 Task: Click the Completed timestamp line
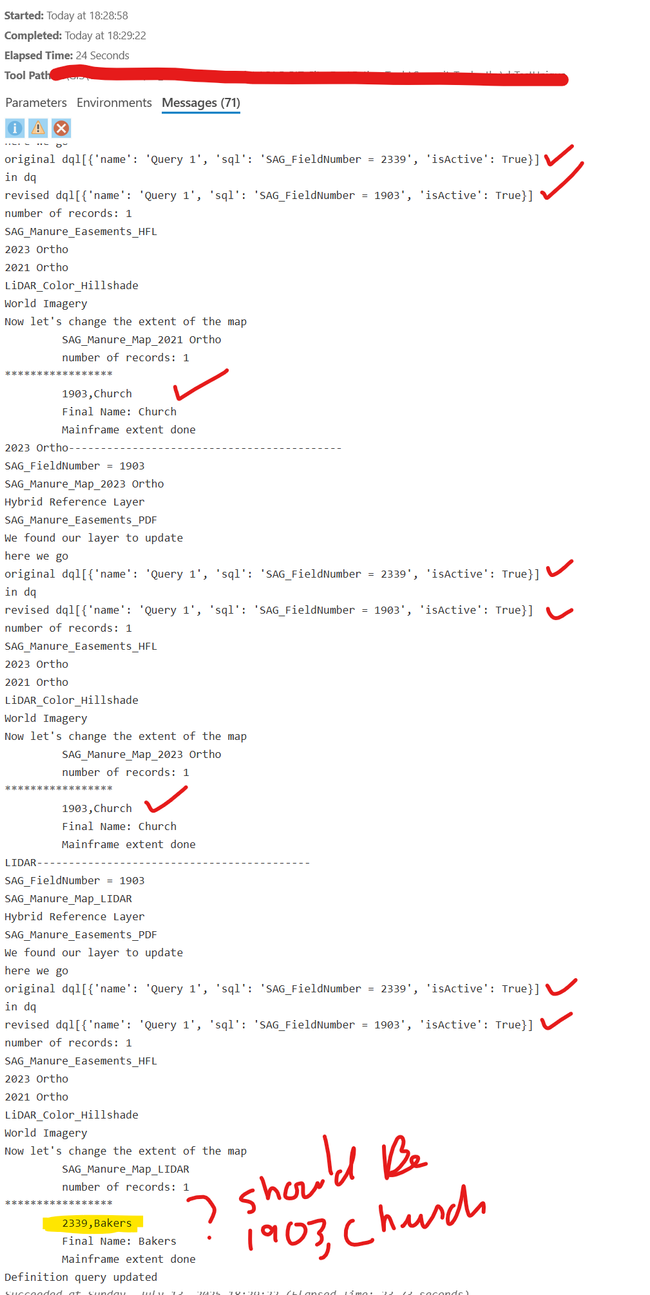click(73, 36)
